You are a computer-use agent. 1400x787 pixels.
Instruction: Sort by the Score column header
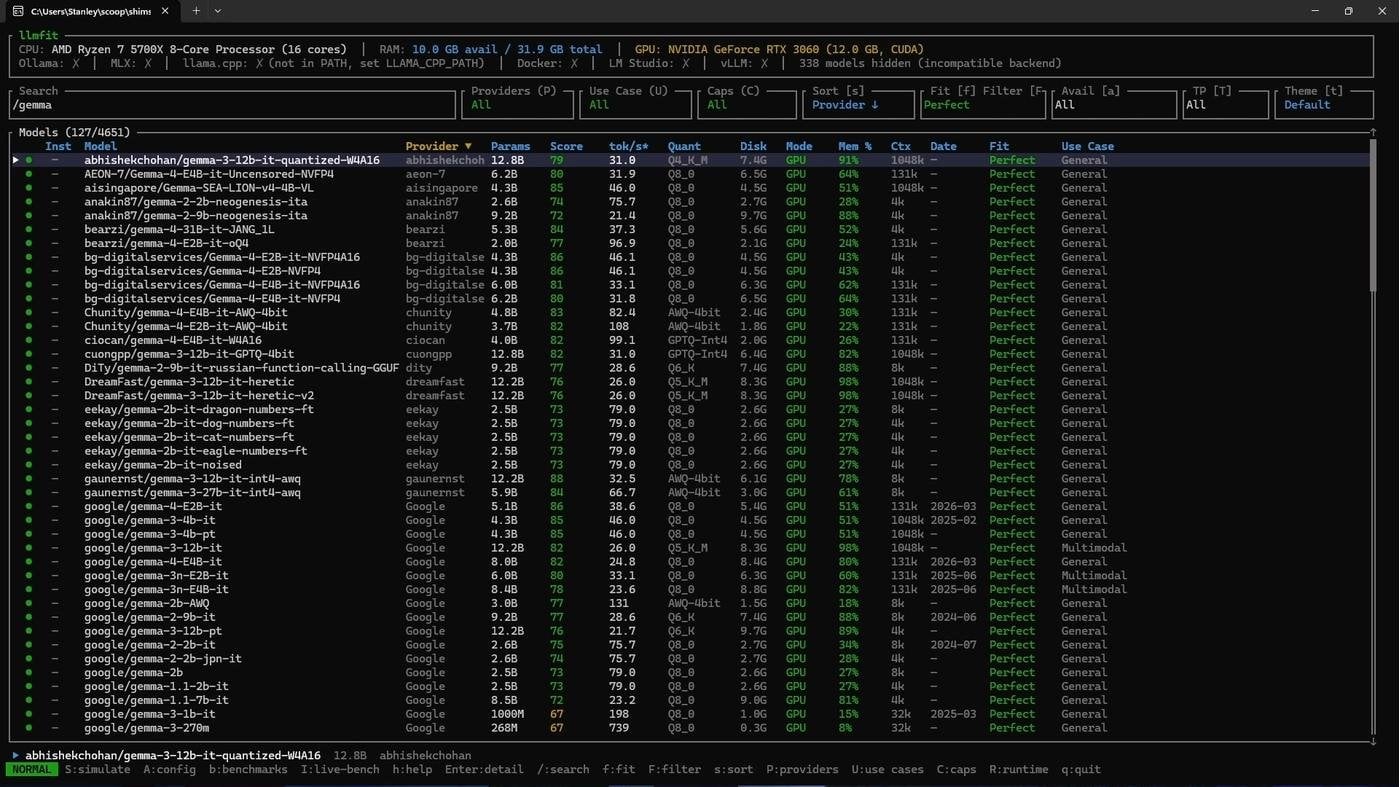coord(566,146)
